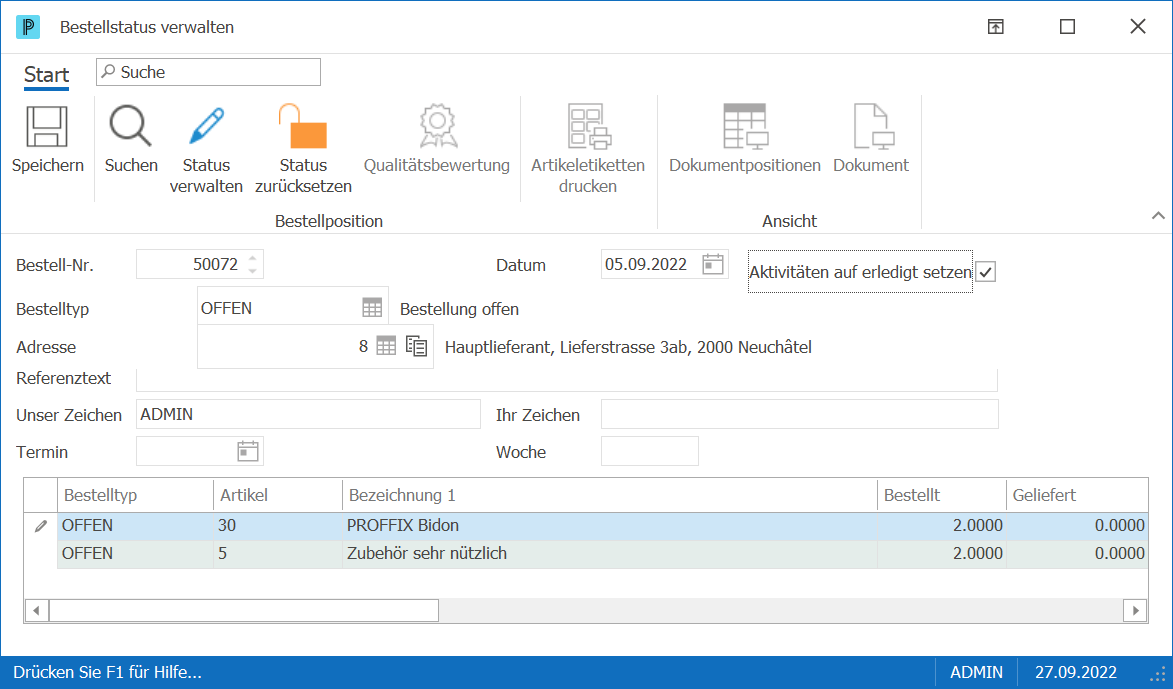Click Artikel cell 30
The width and height of the screenshot is (1173, 689).
(x=278, y=526)
